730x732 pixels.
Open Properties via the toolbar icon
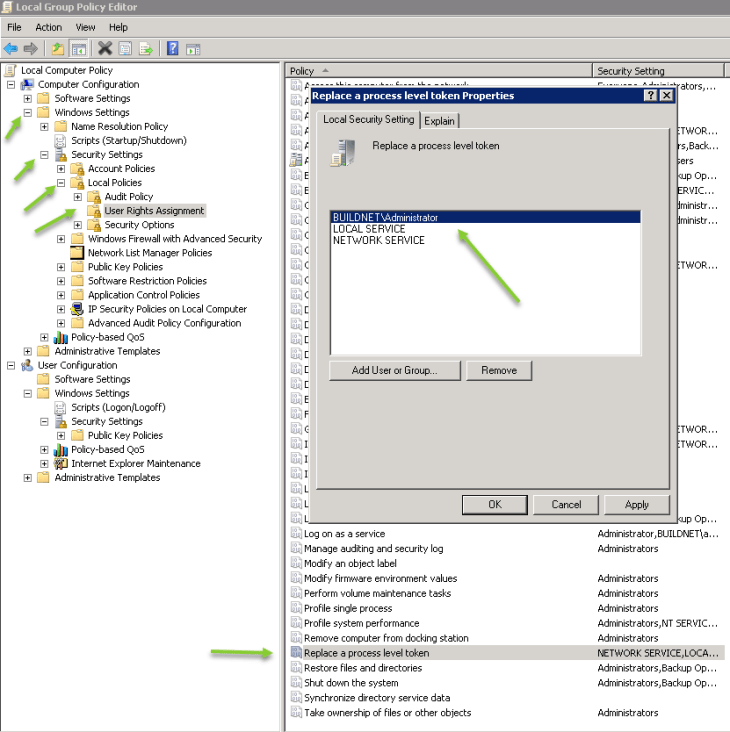tap(125, 48)
